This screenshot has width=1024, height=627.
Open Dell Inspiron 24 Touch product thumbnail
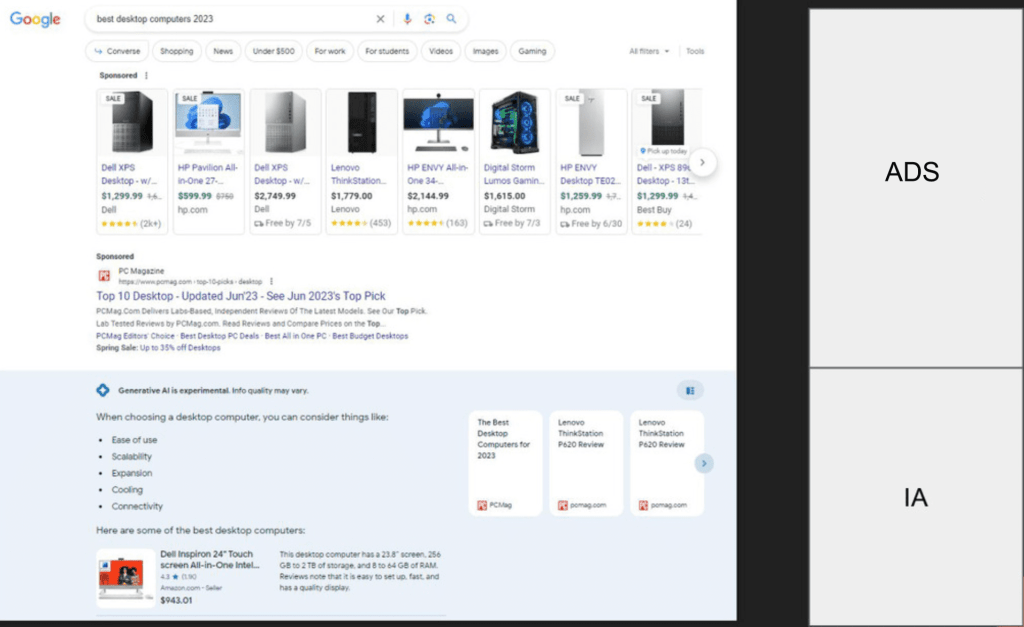click(x=125, y=577)
